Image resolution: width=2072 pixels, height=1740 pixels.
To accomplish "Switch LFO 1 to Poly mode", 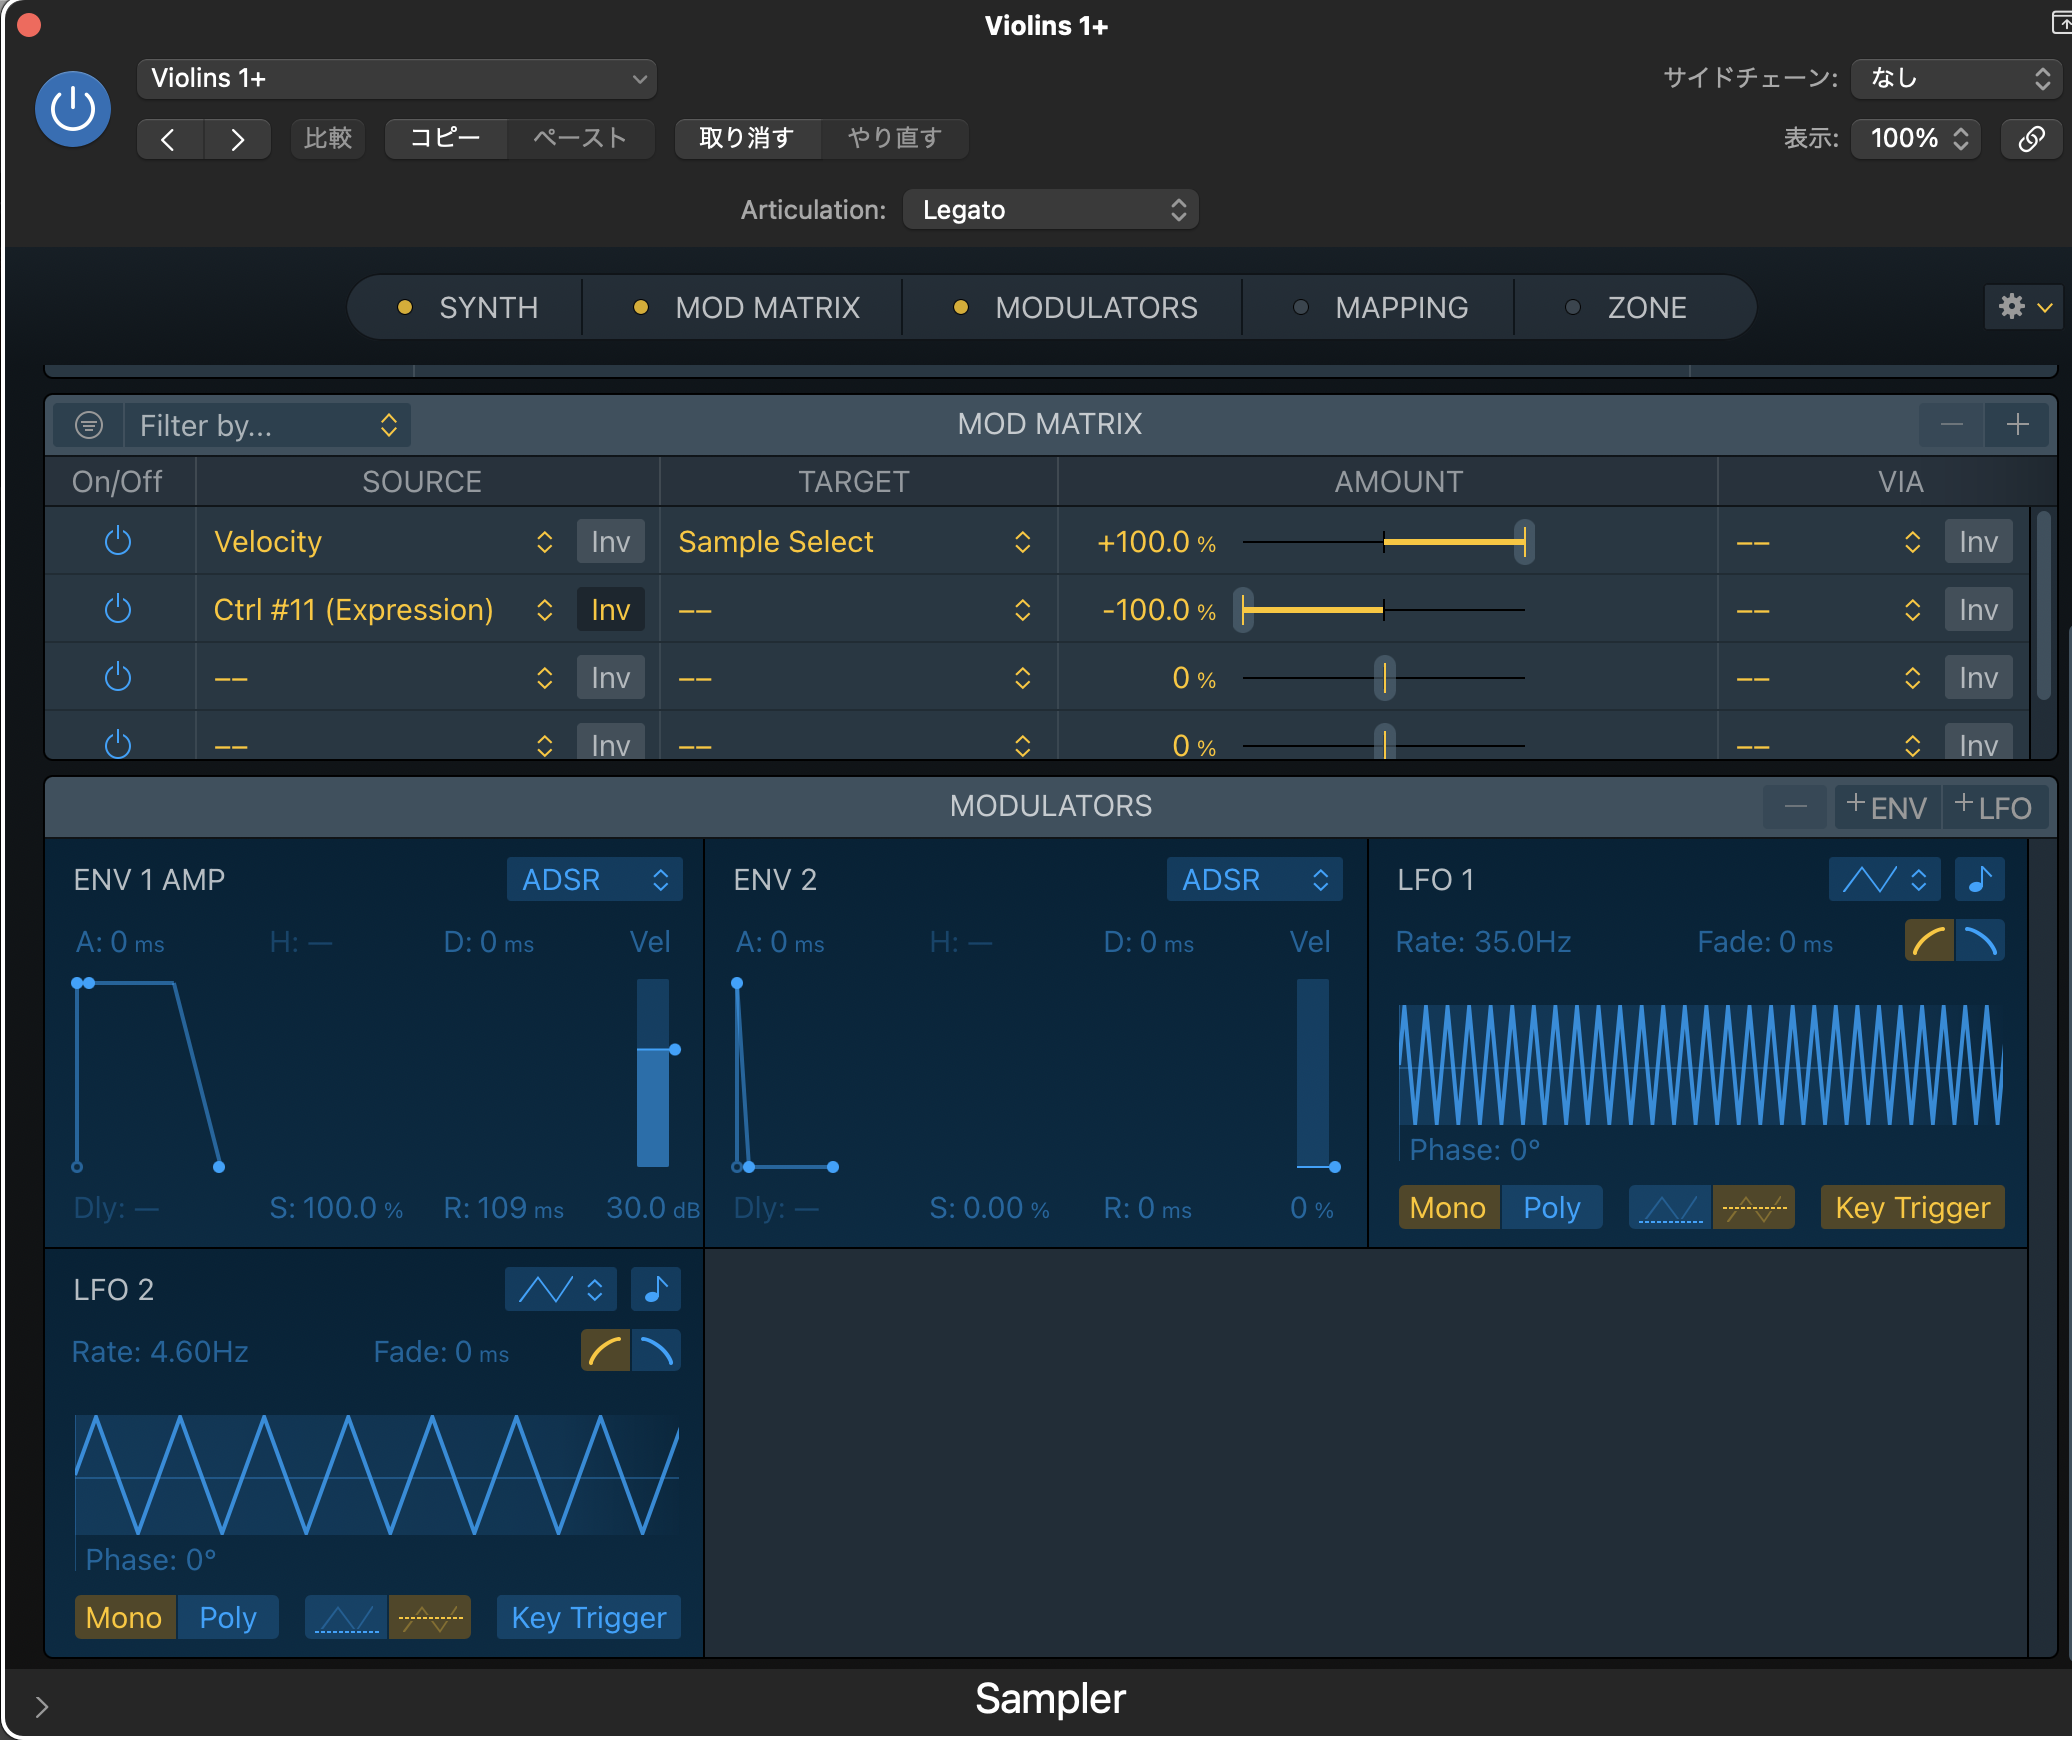I will [1551, 1208].
